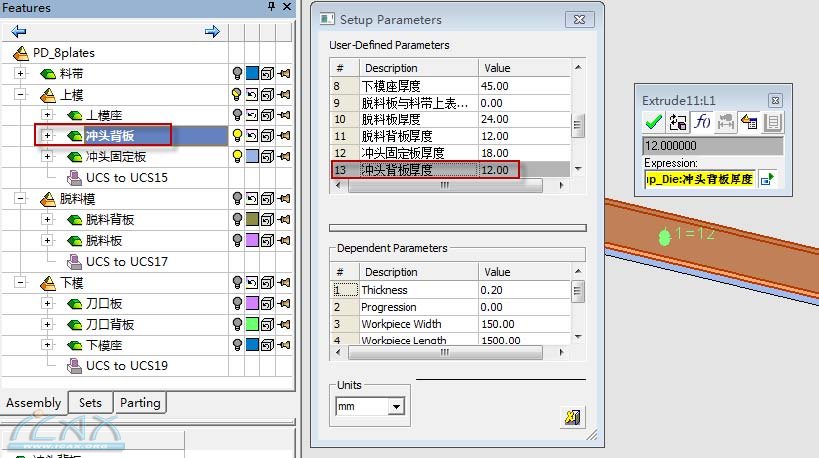Click the pin icon in the 脱料板 row

coord(284,240)
